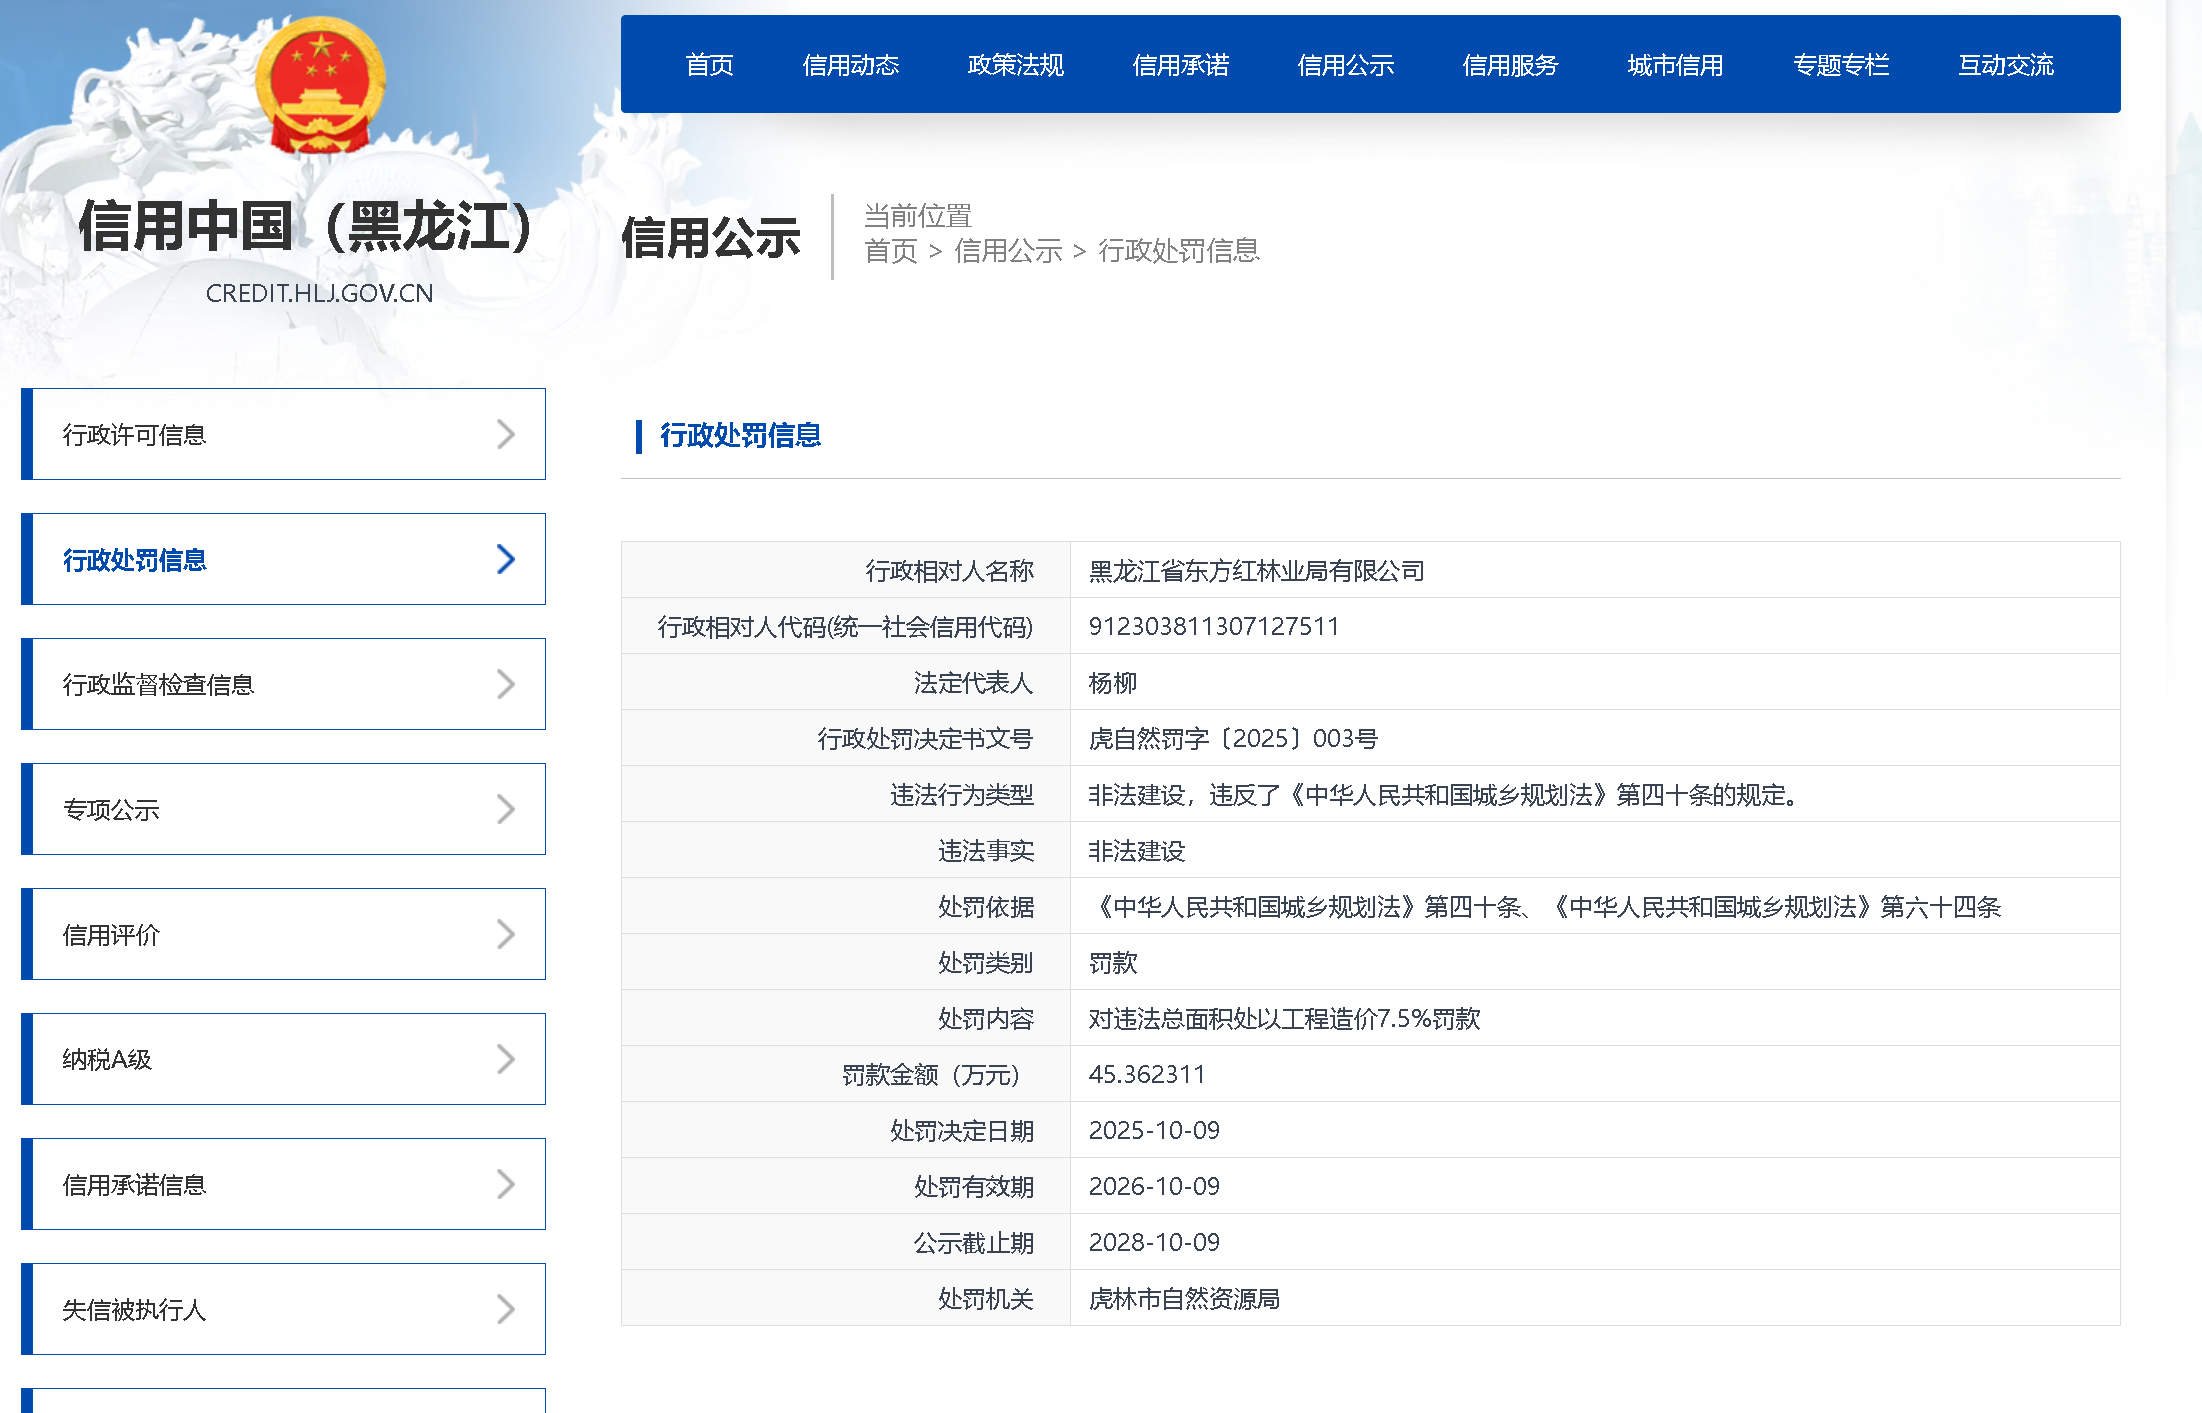Open 信用动态 navigation item
The width and height of the screenshot is (2202, 1413).
[850, 65]
